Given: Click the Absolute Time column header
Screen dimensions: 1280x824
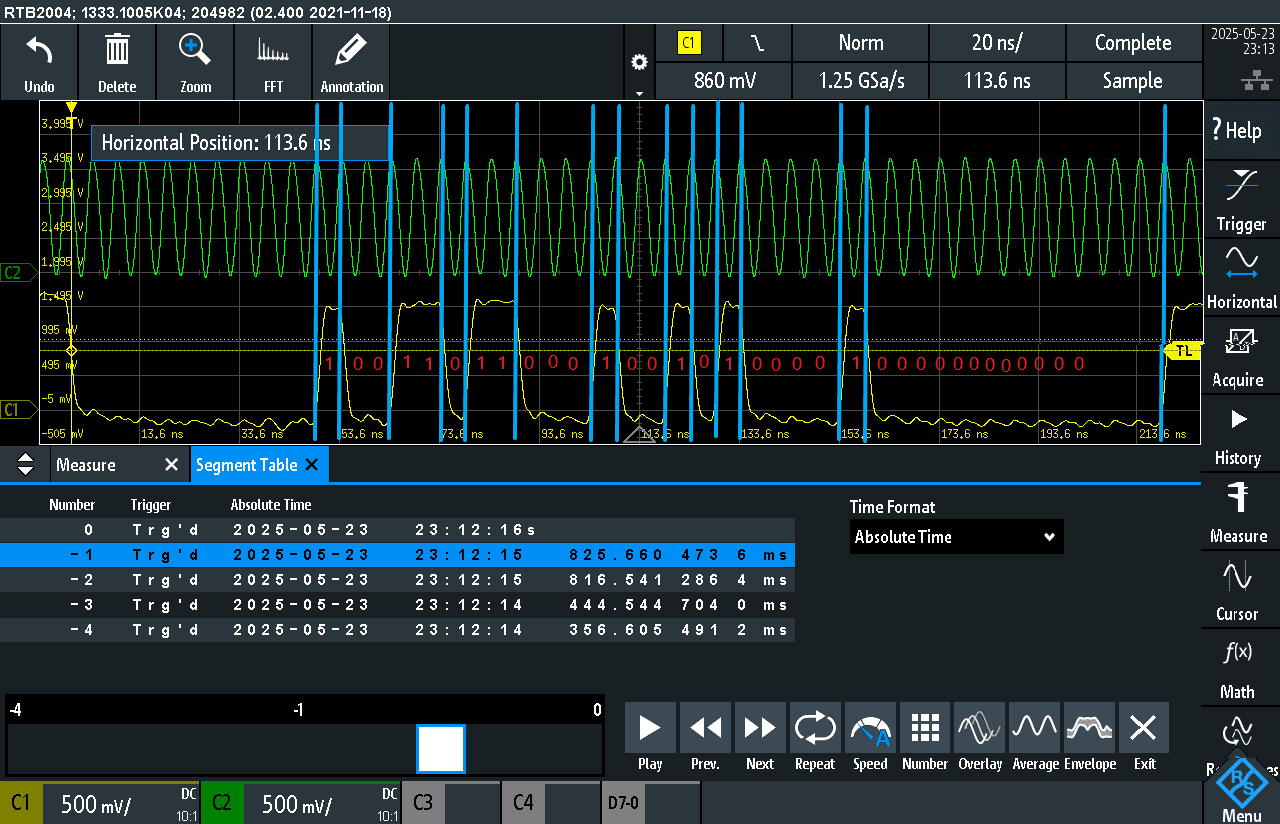Looking at the screenshot, I should pyautogui.click(x=271, y=505).
